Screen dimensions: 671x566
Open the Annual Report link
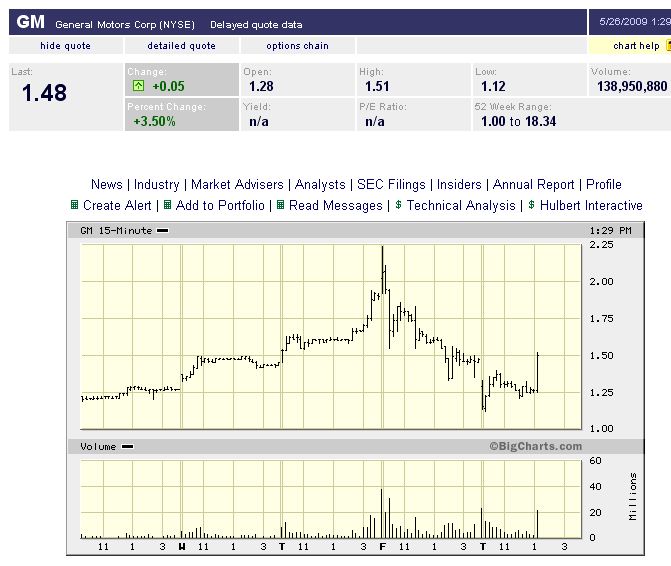pos(534,184)
